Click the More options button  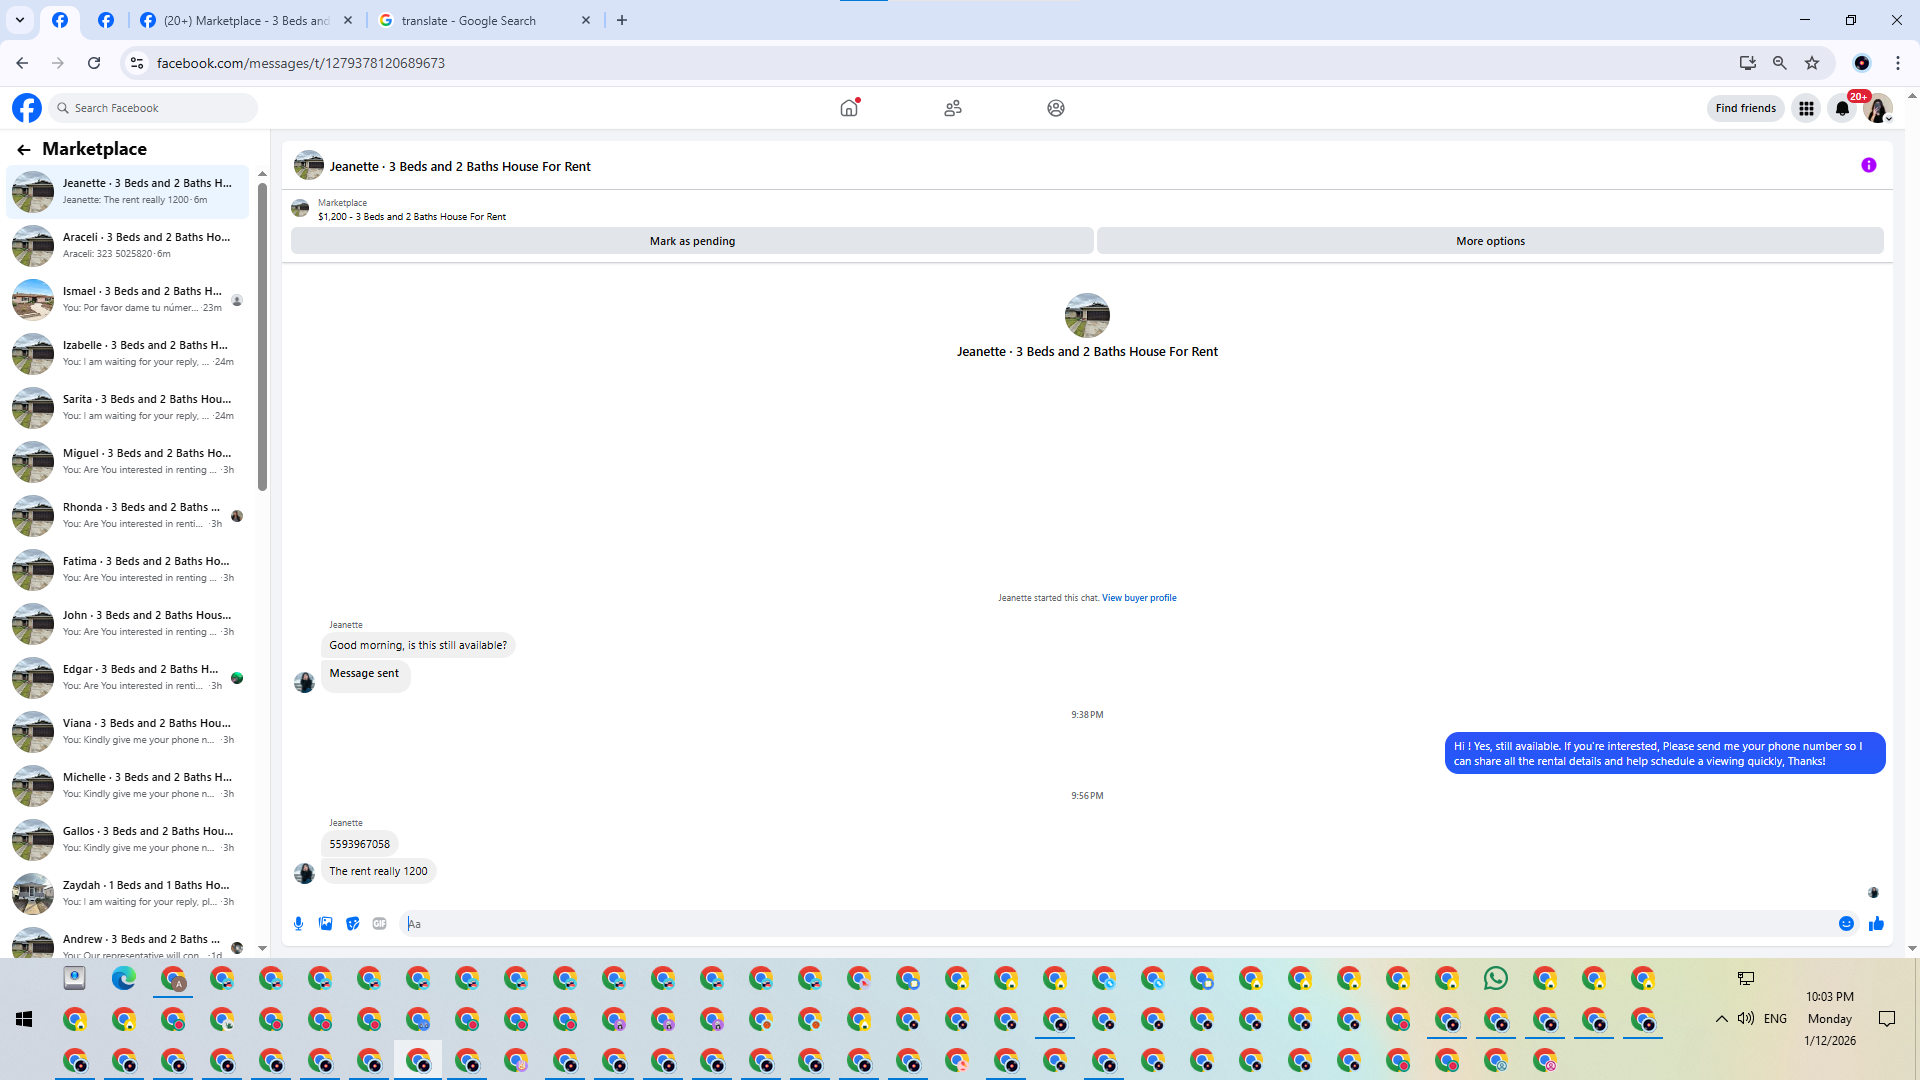point(1490,241)
